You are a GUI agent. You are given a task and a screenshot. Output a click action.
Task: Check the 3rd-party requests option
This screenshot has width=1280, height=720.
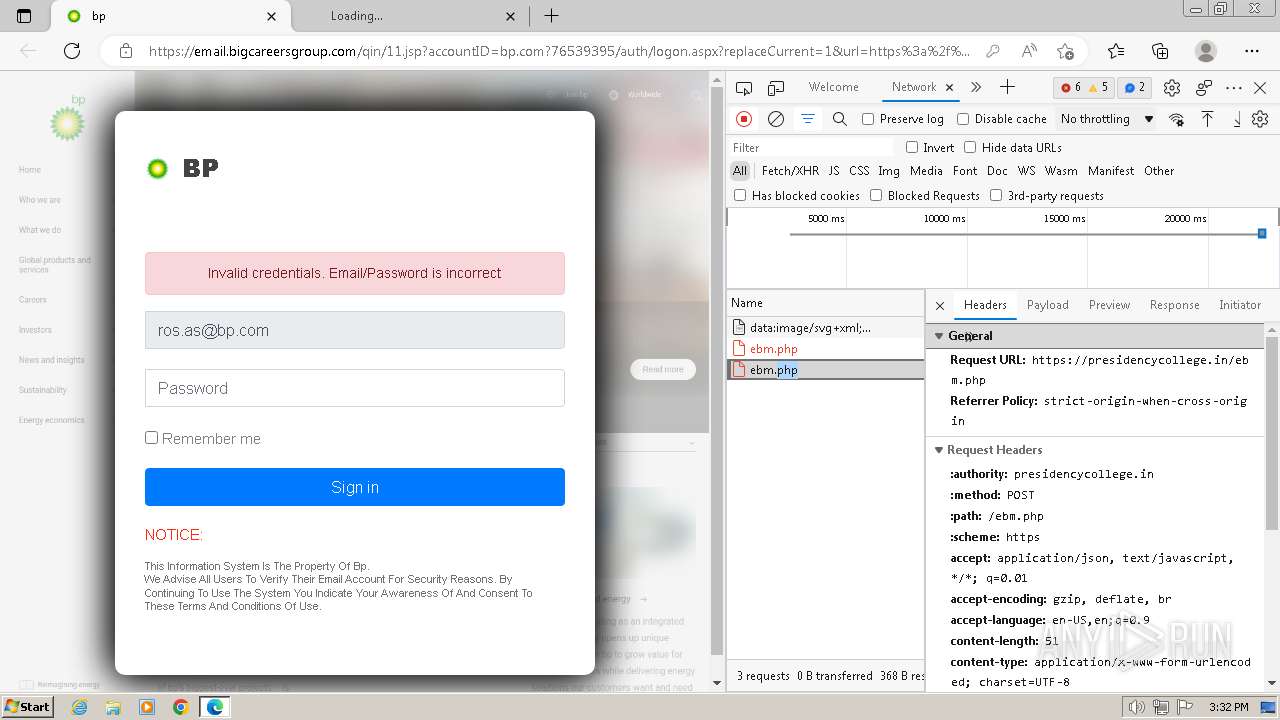click(996, 195)
